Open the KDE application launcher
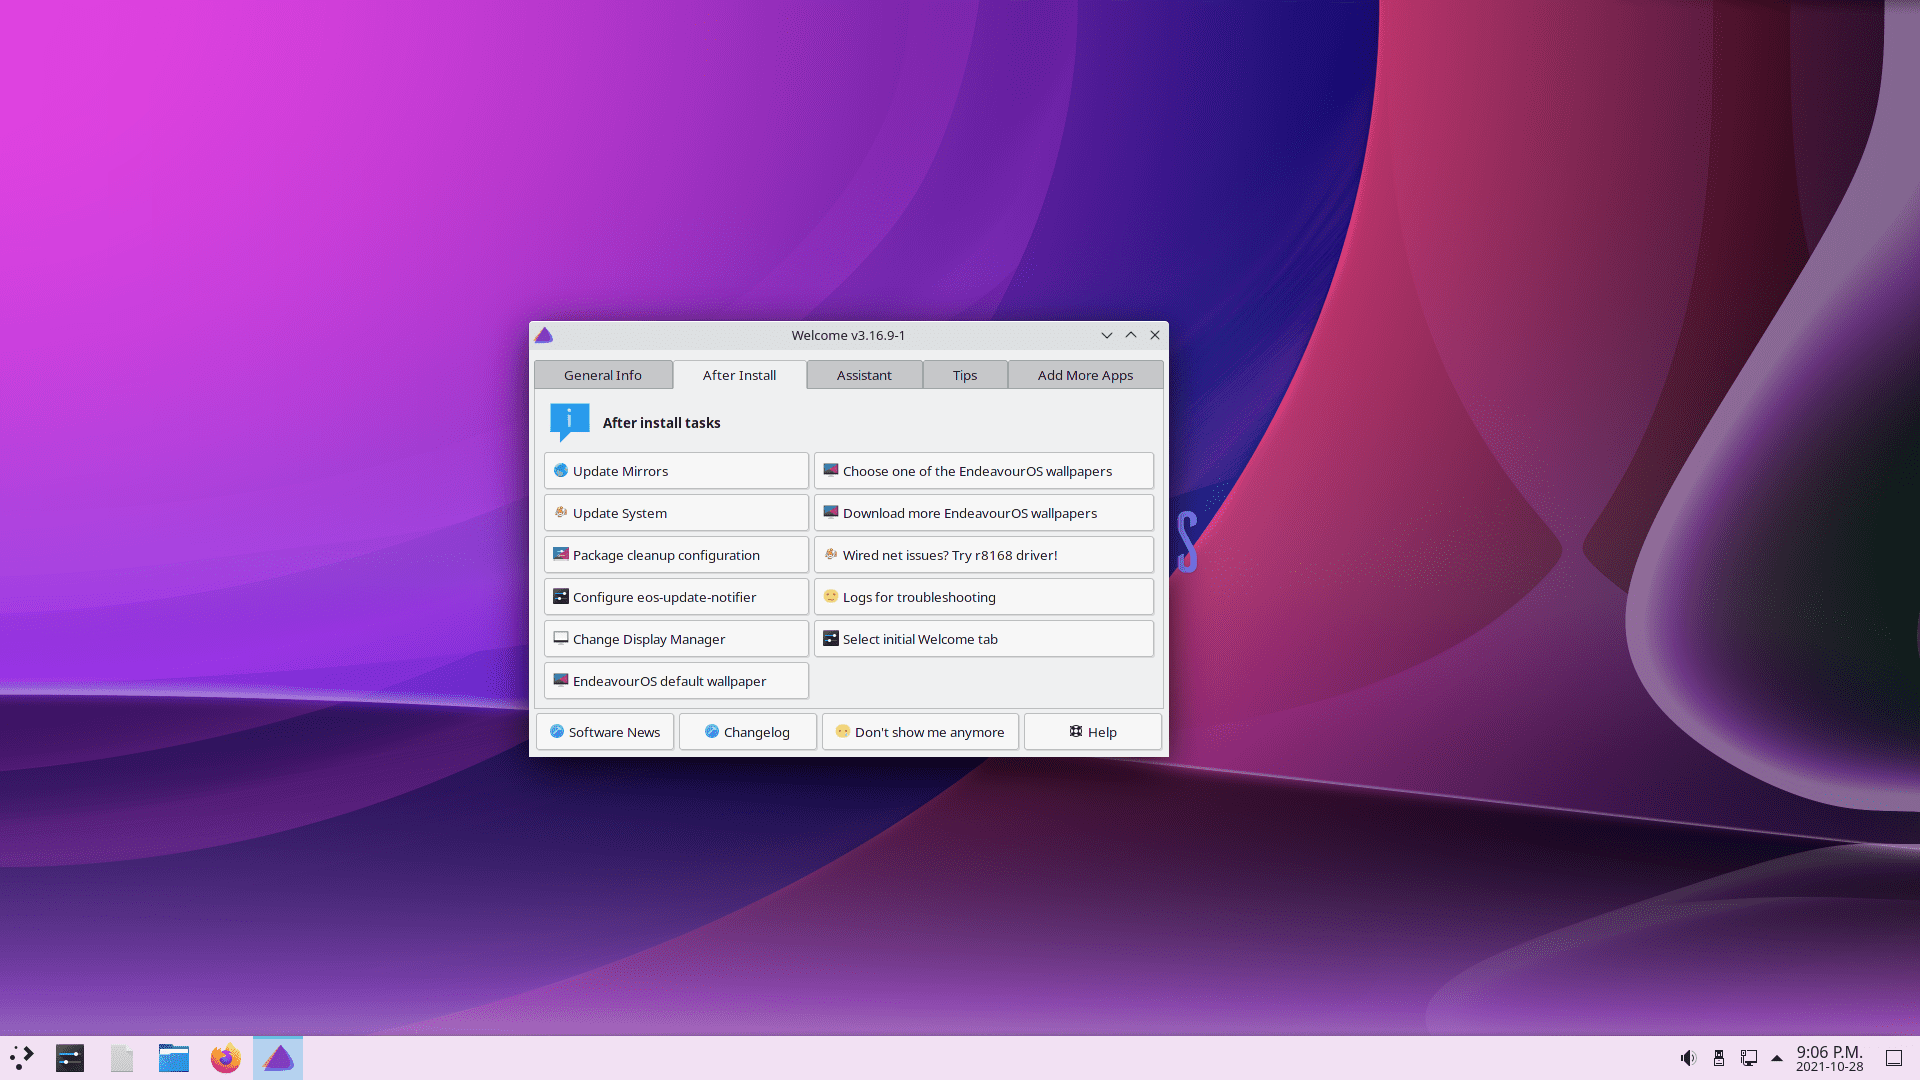 tap(22, 1058)
